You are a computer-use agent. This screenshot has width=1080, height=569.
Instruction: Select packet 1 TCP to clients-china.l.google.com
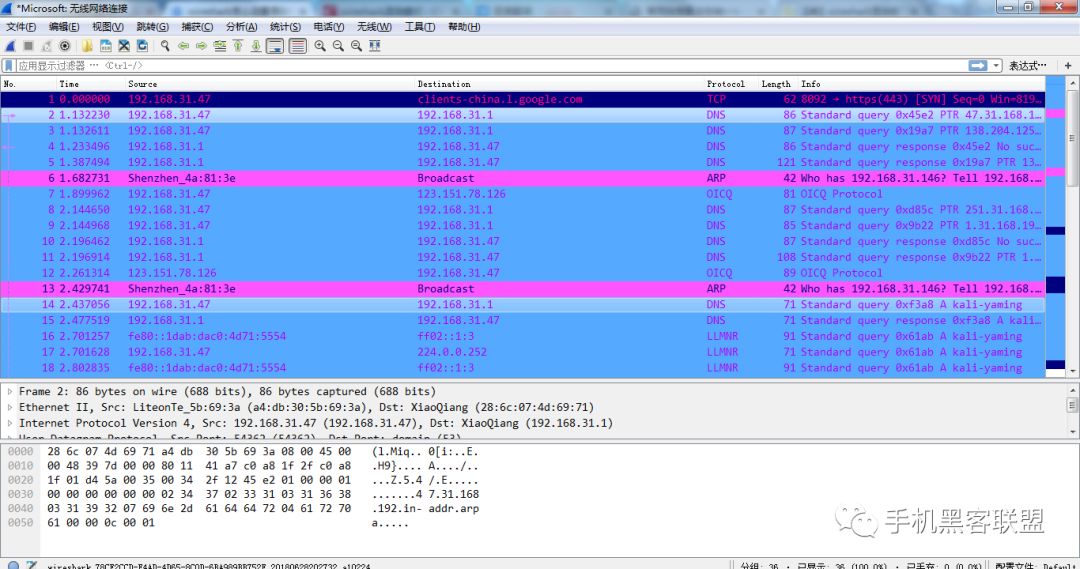point(523,99)
